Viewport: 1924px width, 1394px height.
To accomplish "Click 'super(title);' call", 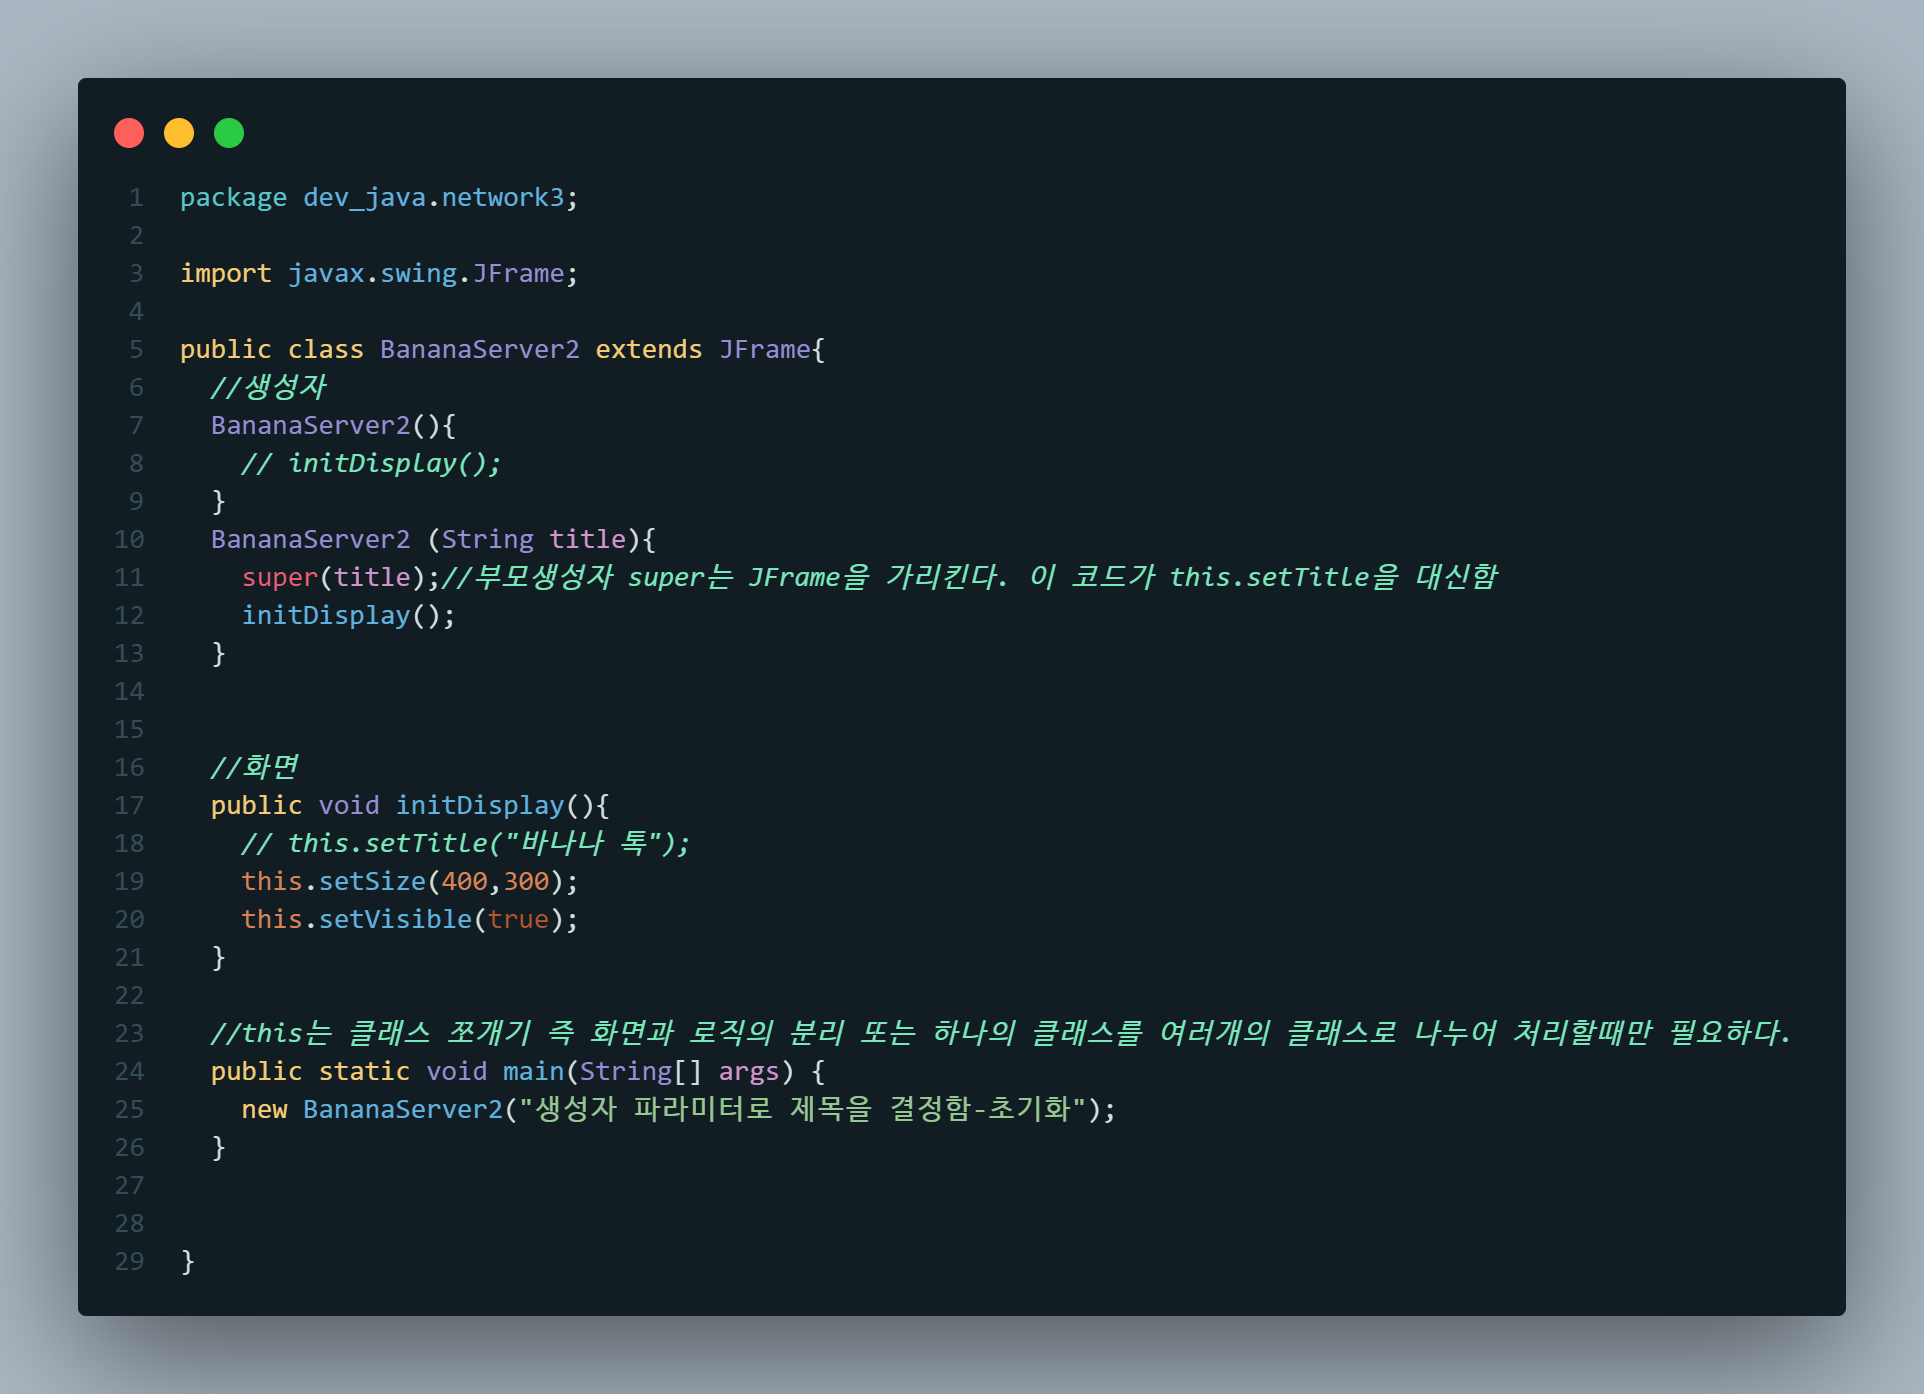I will 341,578.
